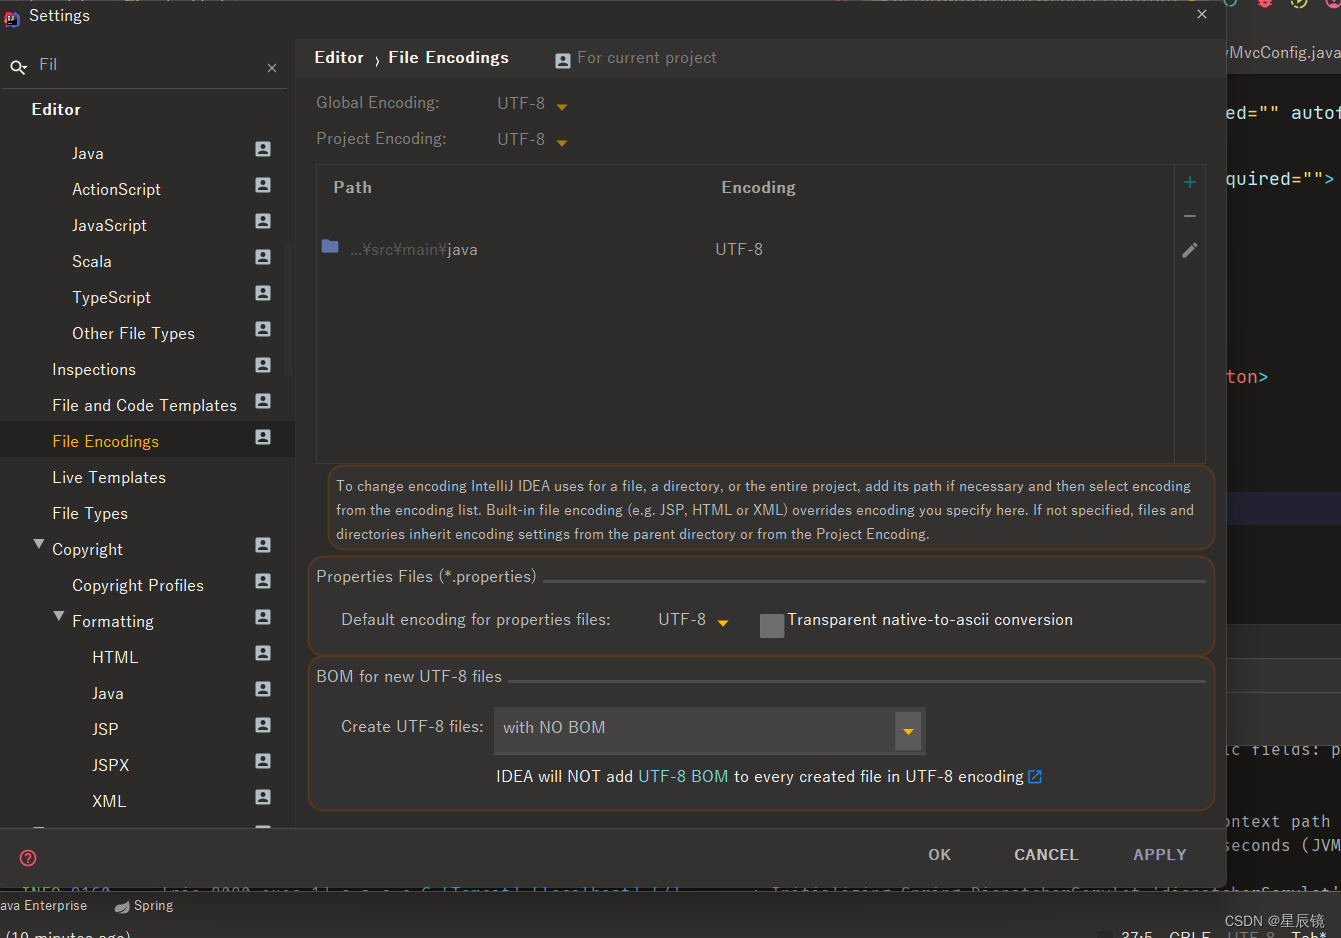Viewport: 1341px width, 938px height.
Task: Select File and Code Templates item
Action: pos(144,406)
